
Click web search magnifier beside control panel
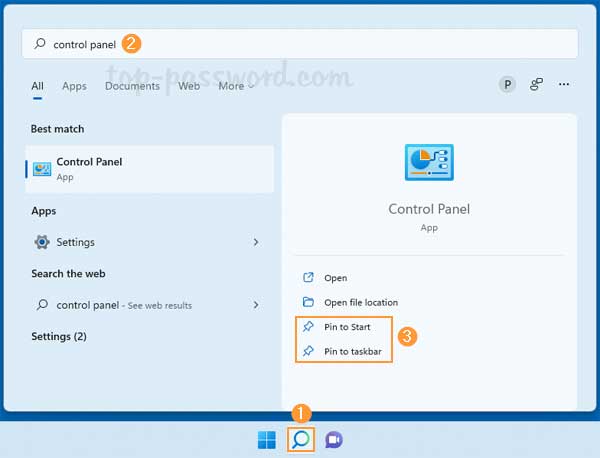click(x=42, y=305)
